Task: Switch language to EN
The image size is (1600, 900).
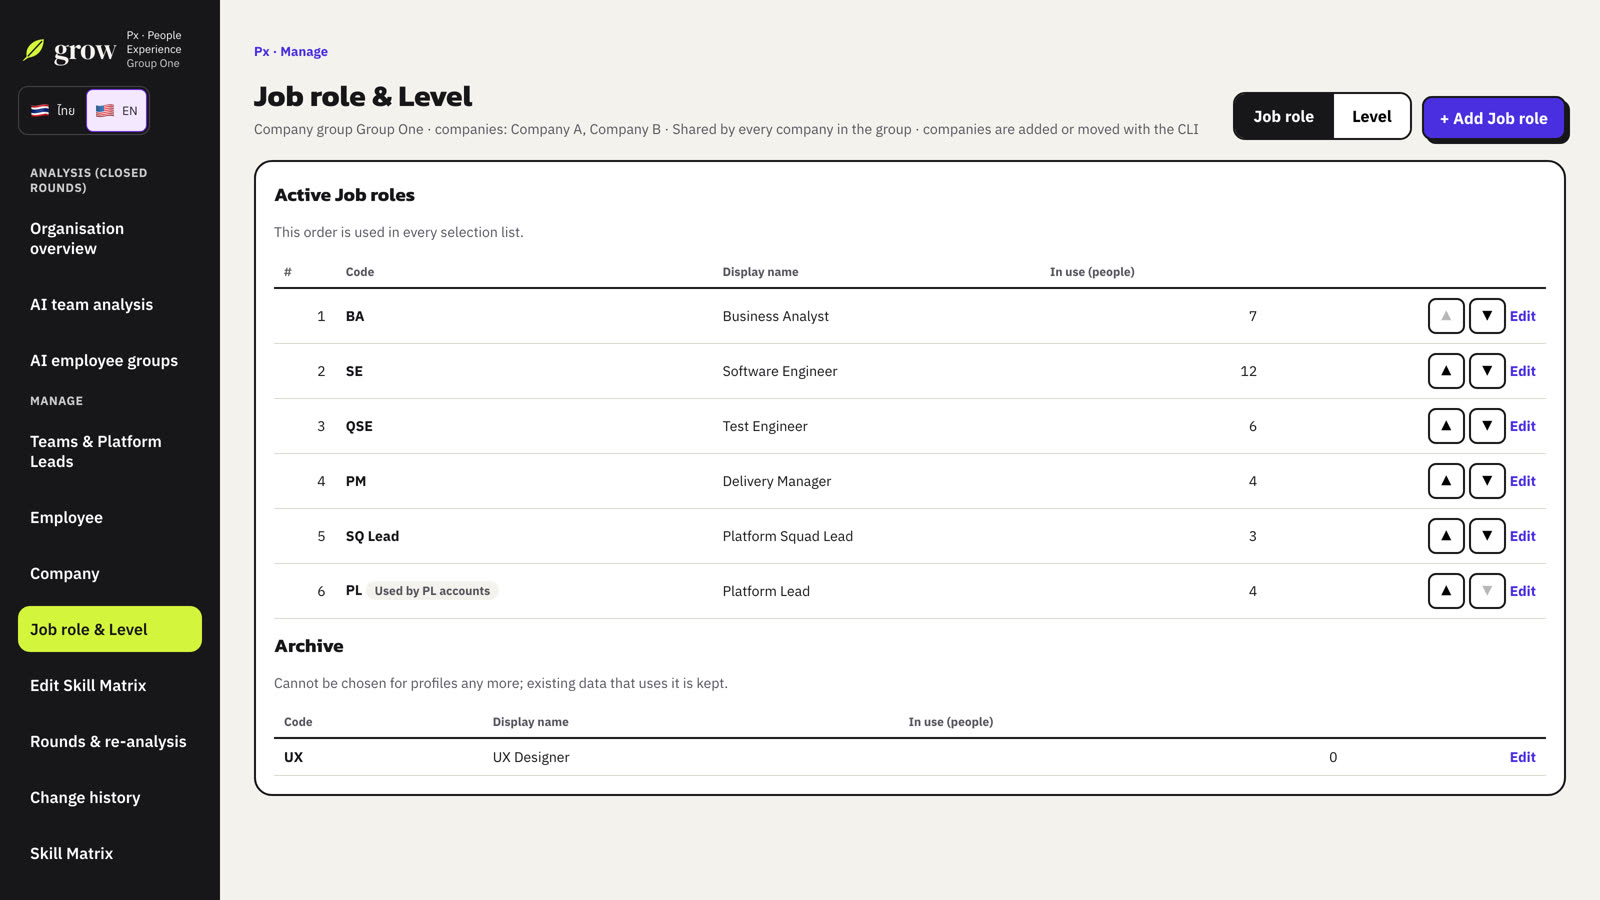Action: tap(117, 110)
